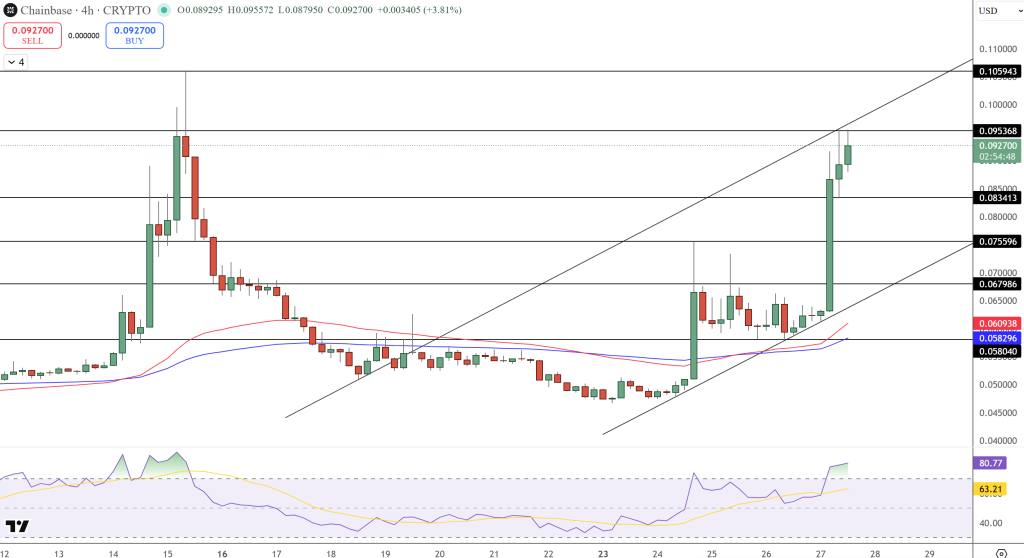This screenshot has width=1024, height=558.
Task: Collapse the indicator legend showing 4
Action: point(16,62)
